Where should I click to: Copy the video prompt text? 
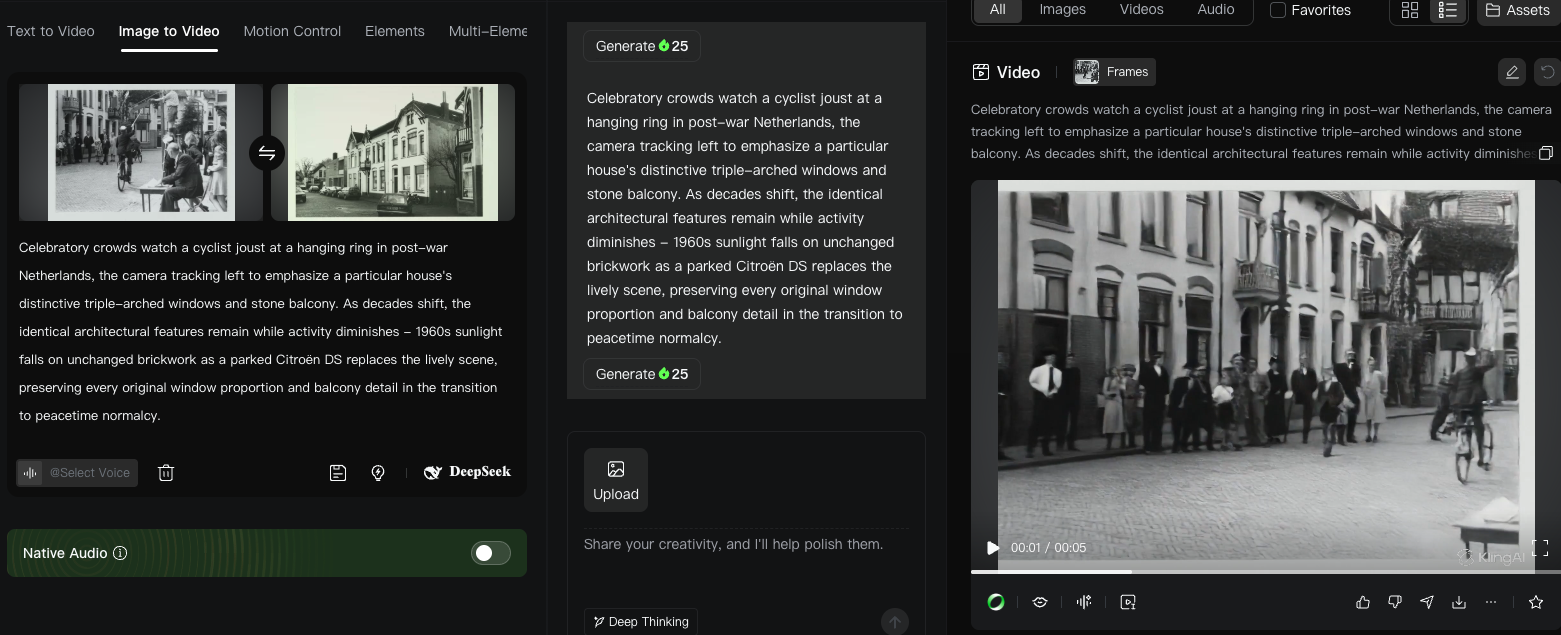(1546, 153)
